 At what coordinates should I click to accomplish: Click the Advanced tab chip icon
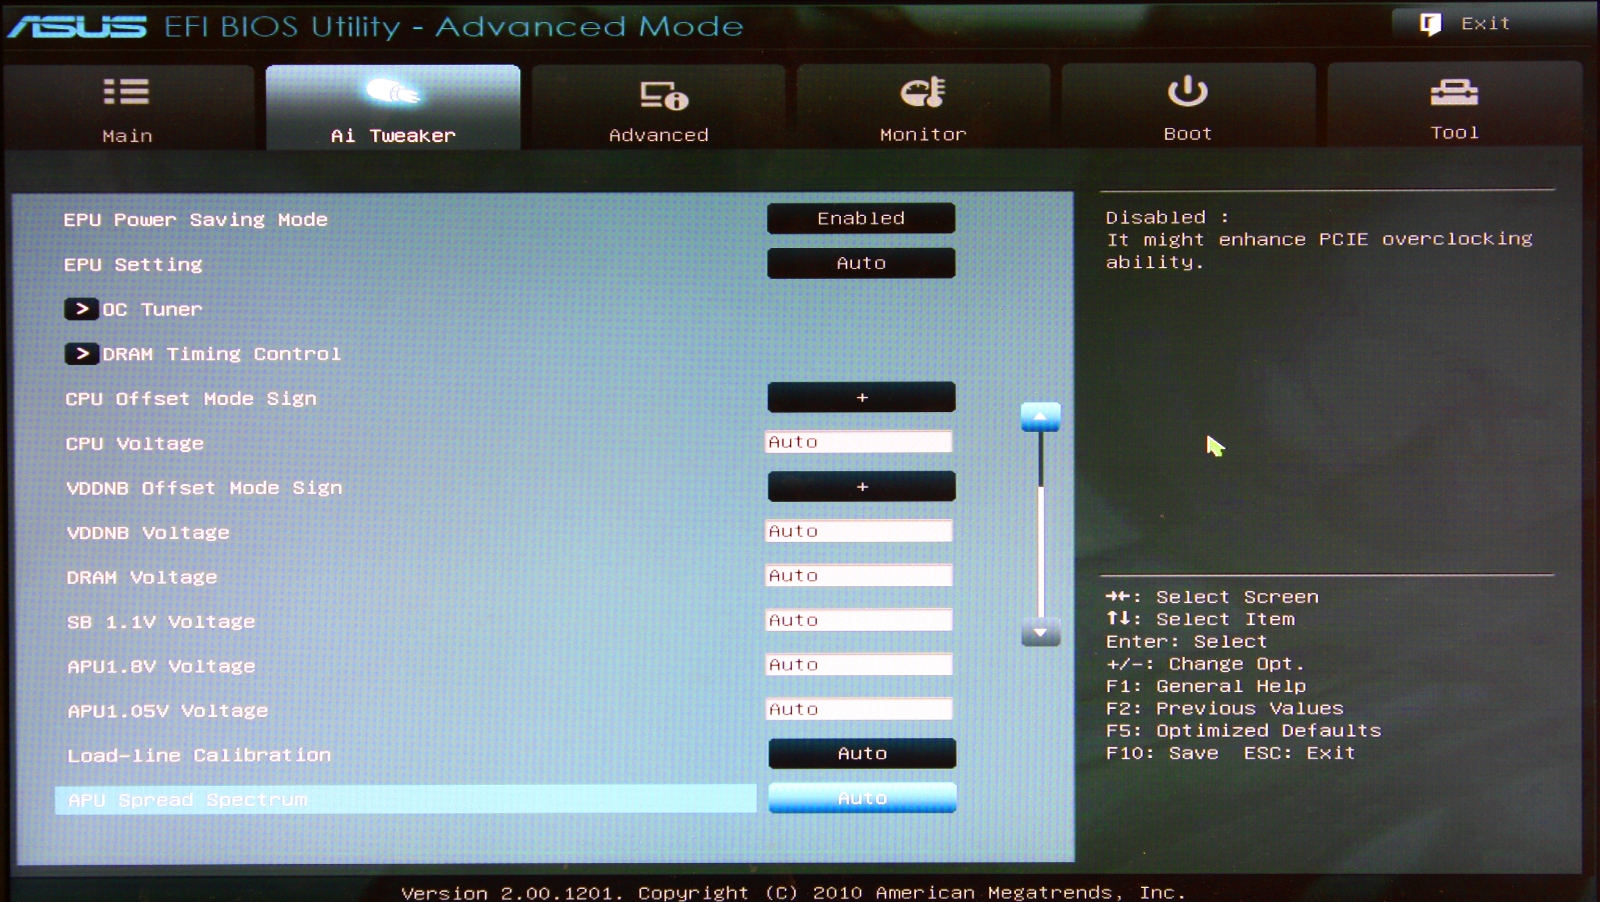pos(663,95)
